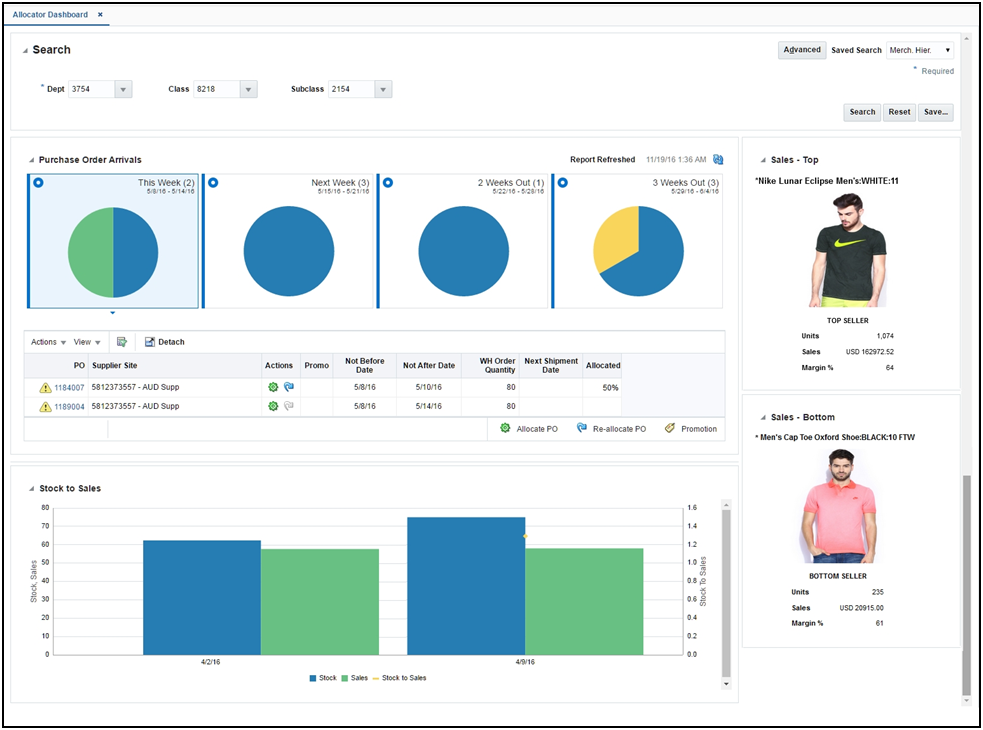Click the Promotion legend icon below the table
The width and height of the screenshot is (983, 730).
(667, 428)
